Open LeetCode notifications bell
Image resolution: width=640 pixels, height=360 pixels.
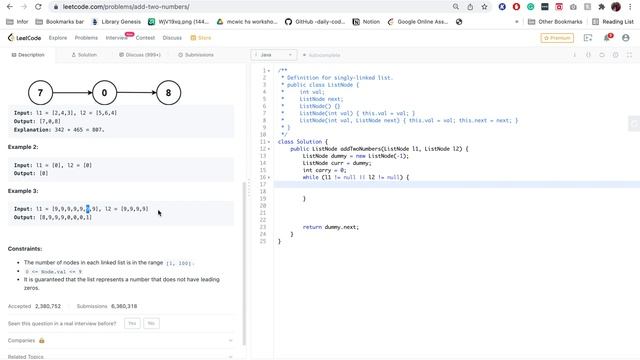point(607,38)
